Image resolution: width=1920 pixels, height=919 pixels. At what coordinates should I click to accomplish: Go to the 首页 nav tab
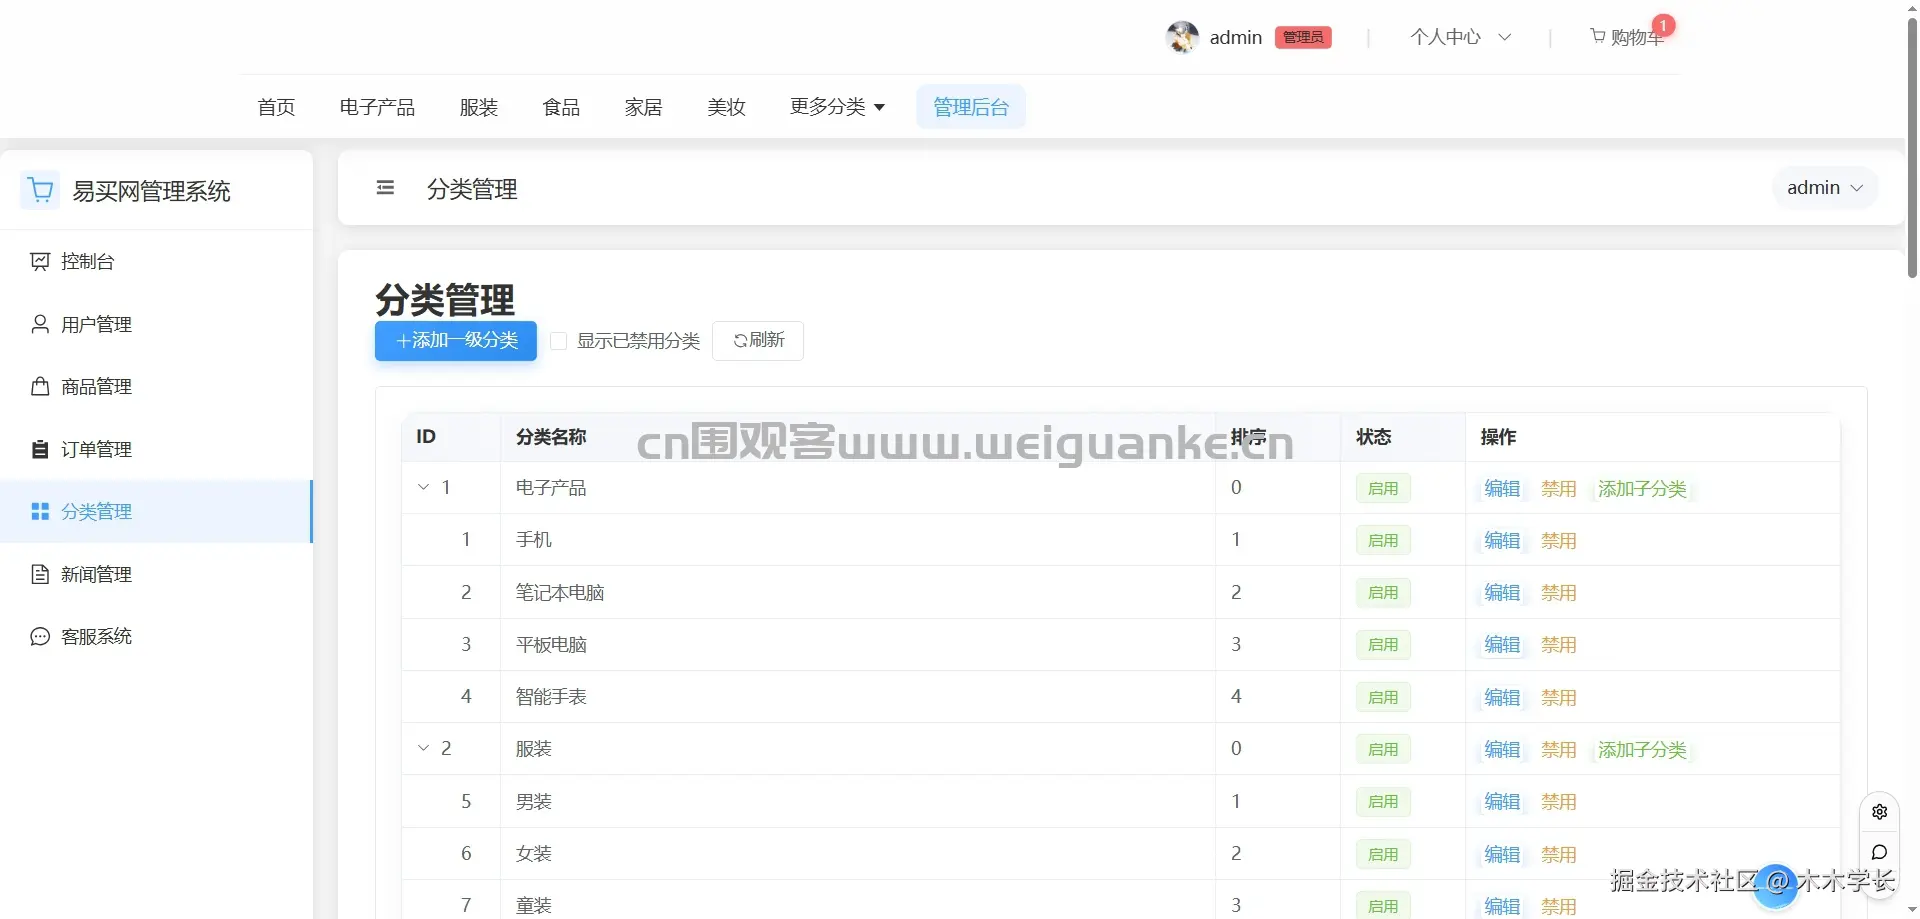pyautogui.click(x=276, y=107)
